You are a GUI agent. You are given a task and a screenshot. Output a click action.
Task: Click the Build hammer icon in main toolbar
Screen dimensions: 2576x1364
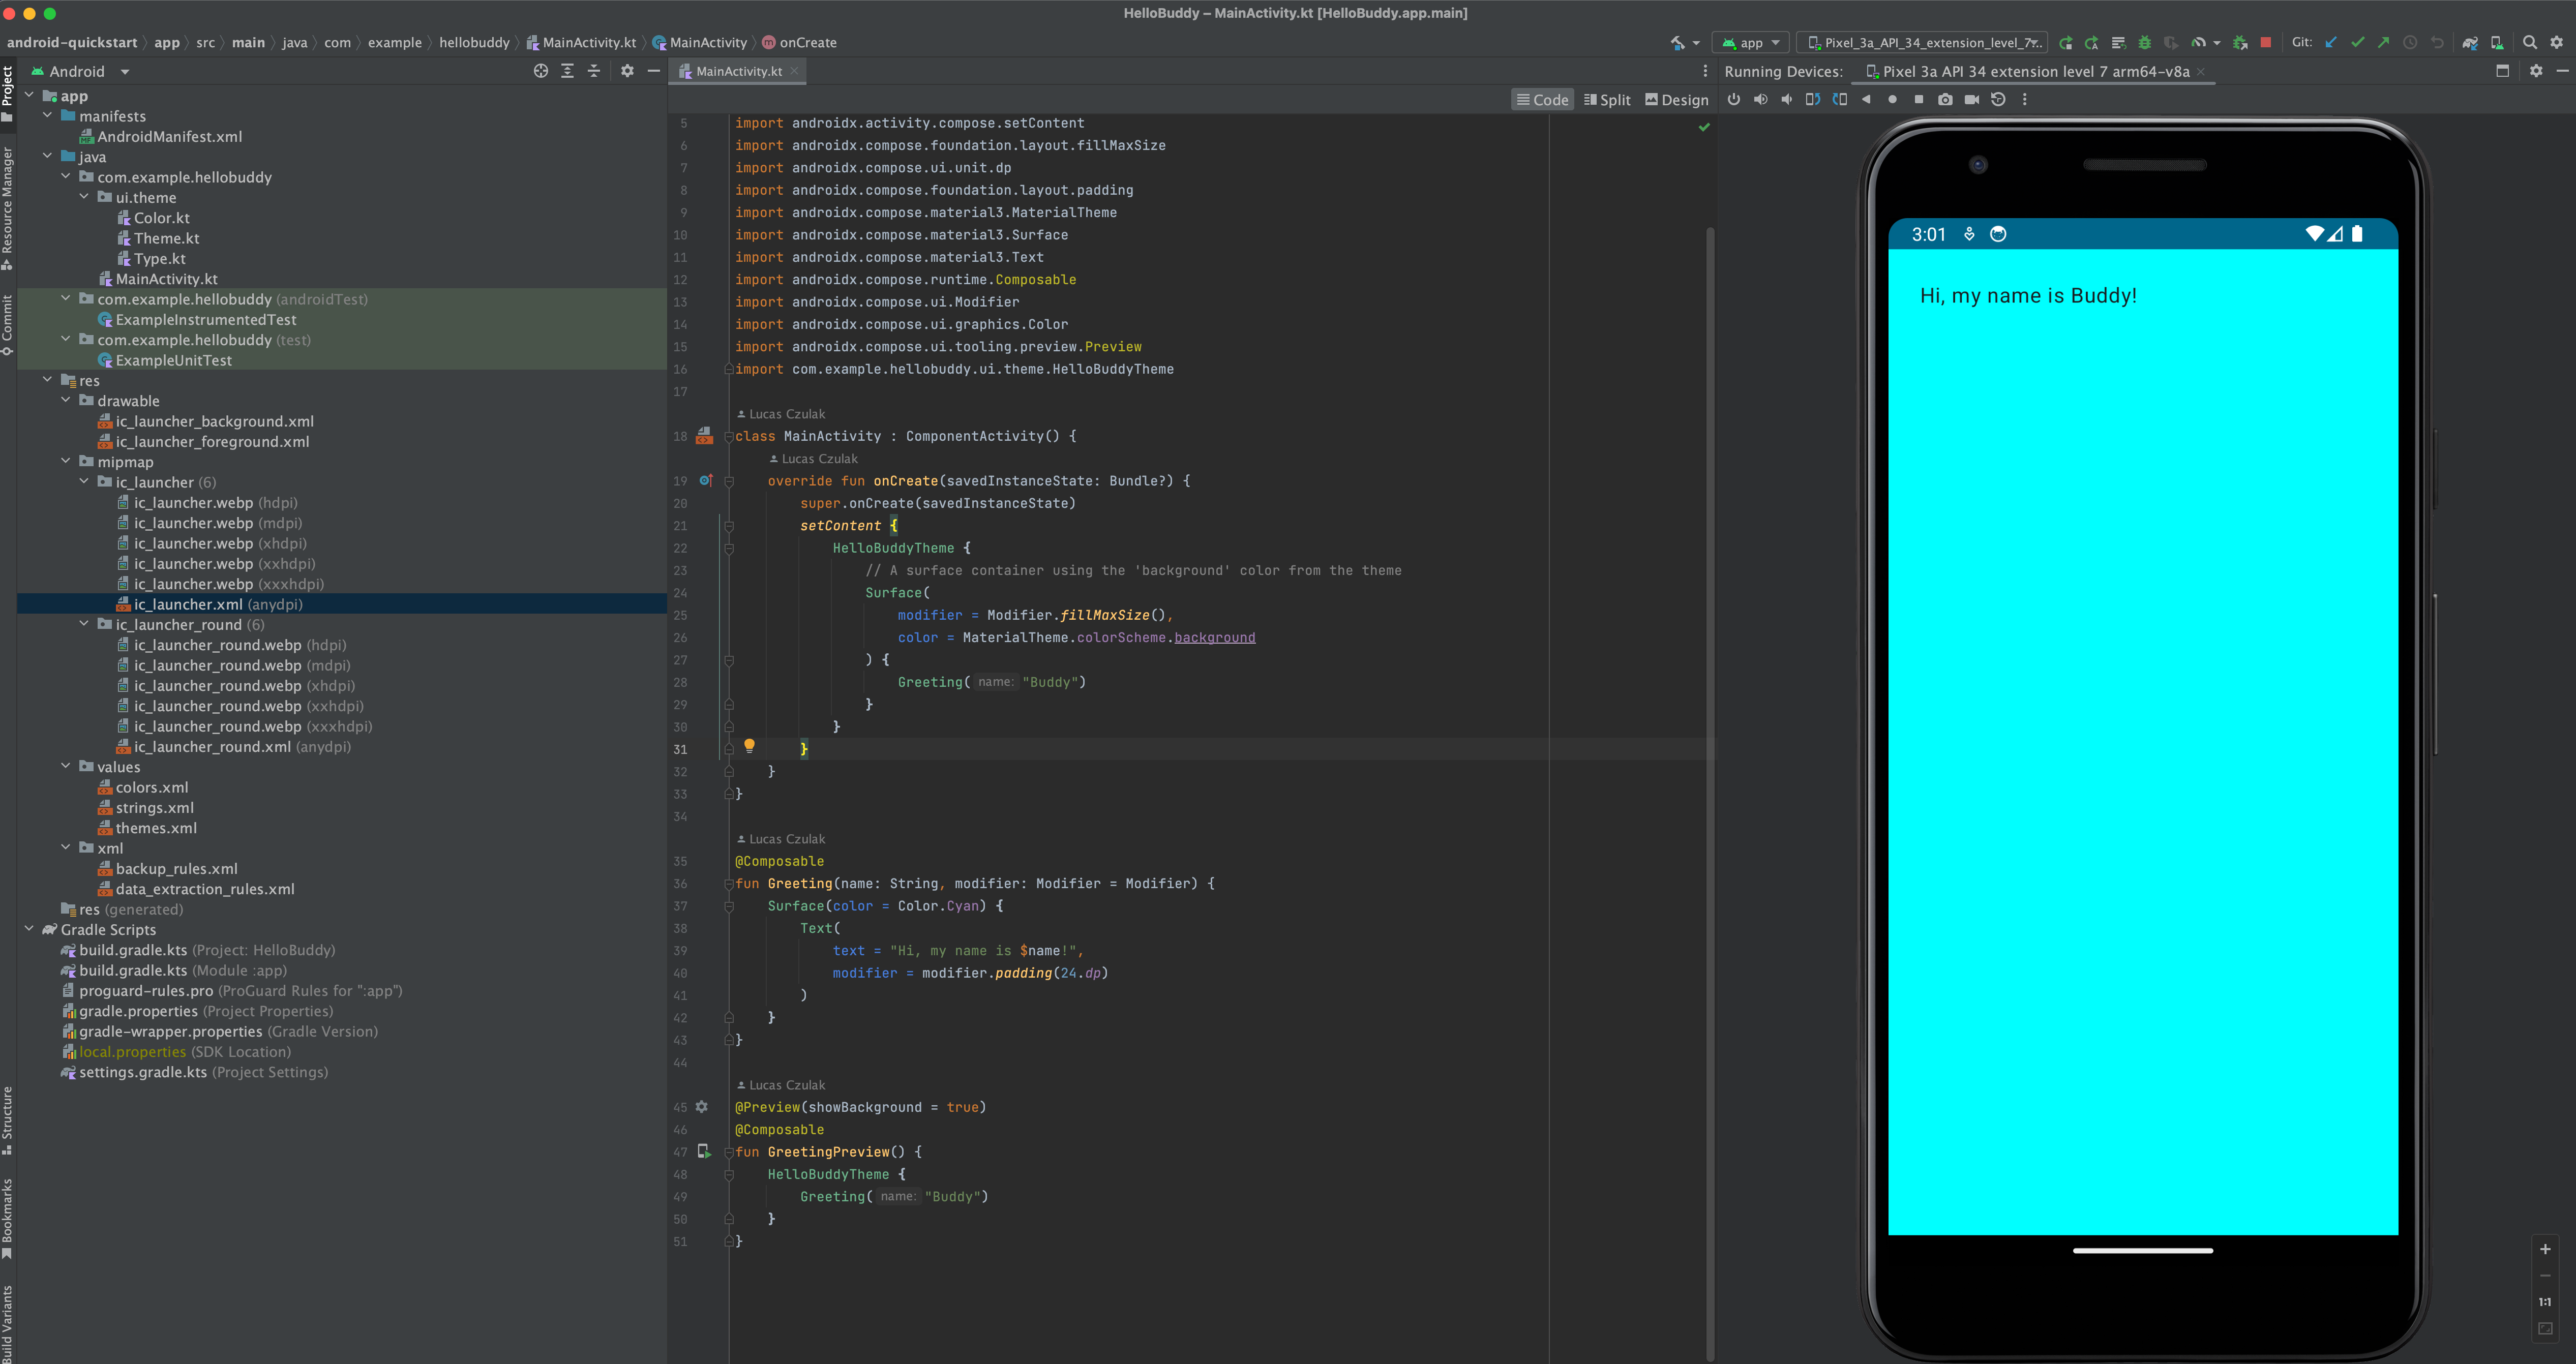coord(1678,43)
